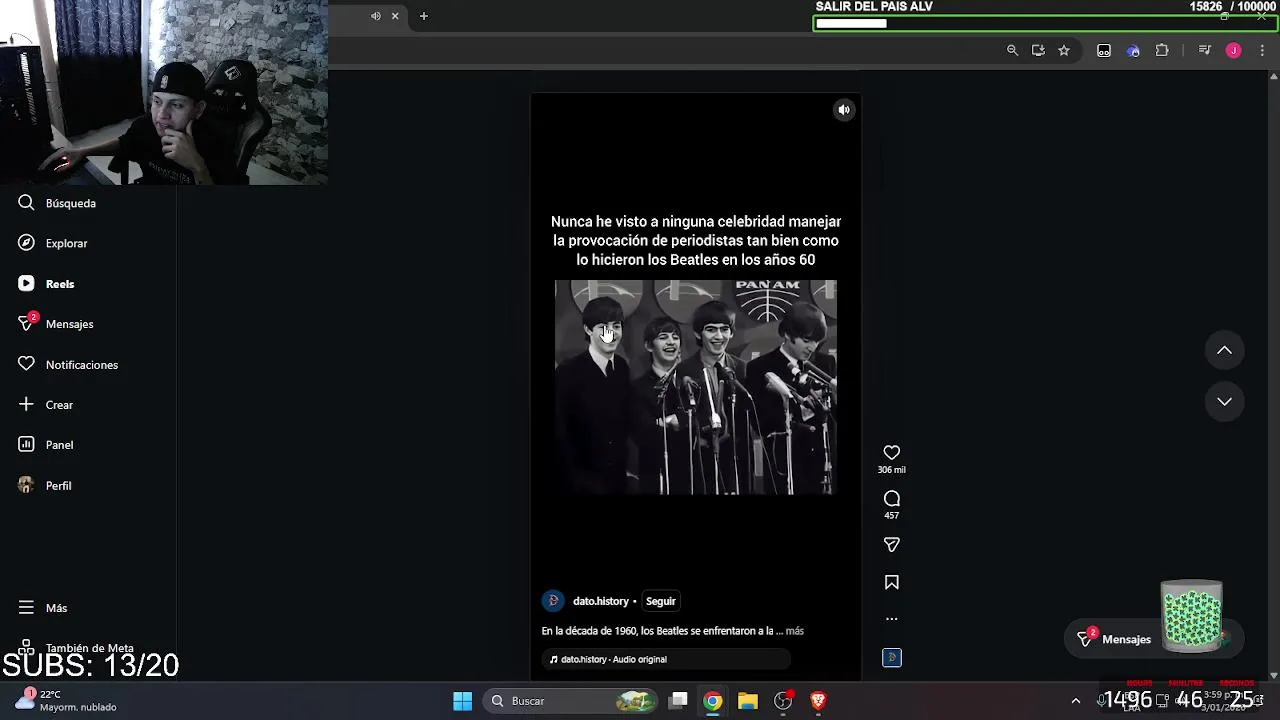
Task: Open Mensajes in the left sidebar
Action: coord(56,324)
